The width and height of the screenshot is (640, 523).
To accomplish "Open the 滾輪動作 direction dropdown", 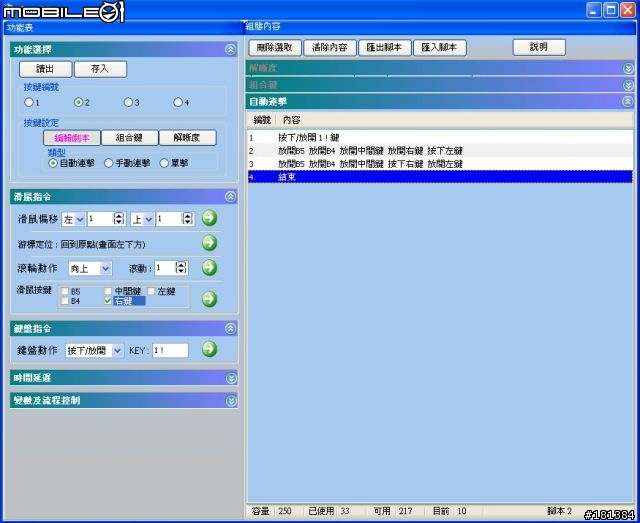I will pyautogui.click(x=106, y=269).
